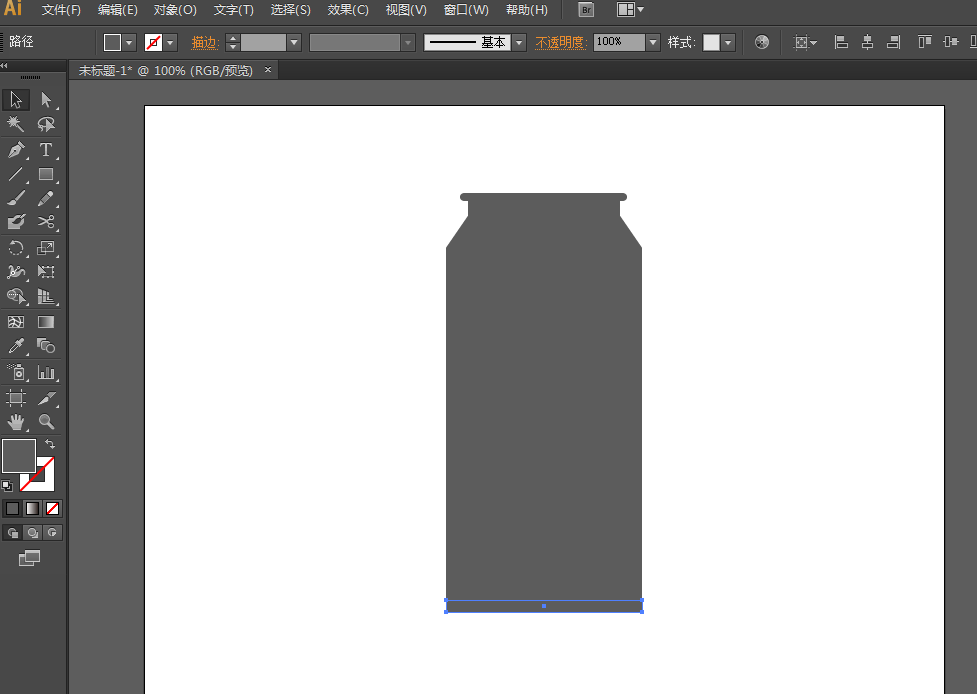977x694 pixels.
Task: Select the Selection tool (black arrow)
Action: (x=16, y=100)
